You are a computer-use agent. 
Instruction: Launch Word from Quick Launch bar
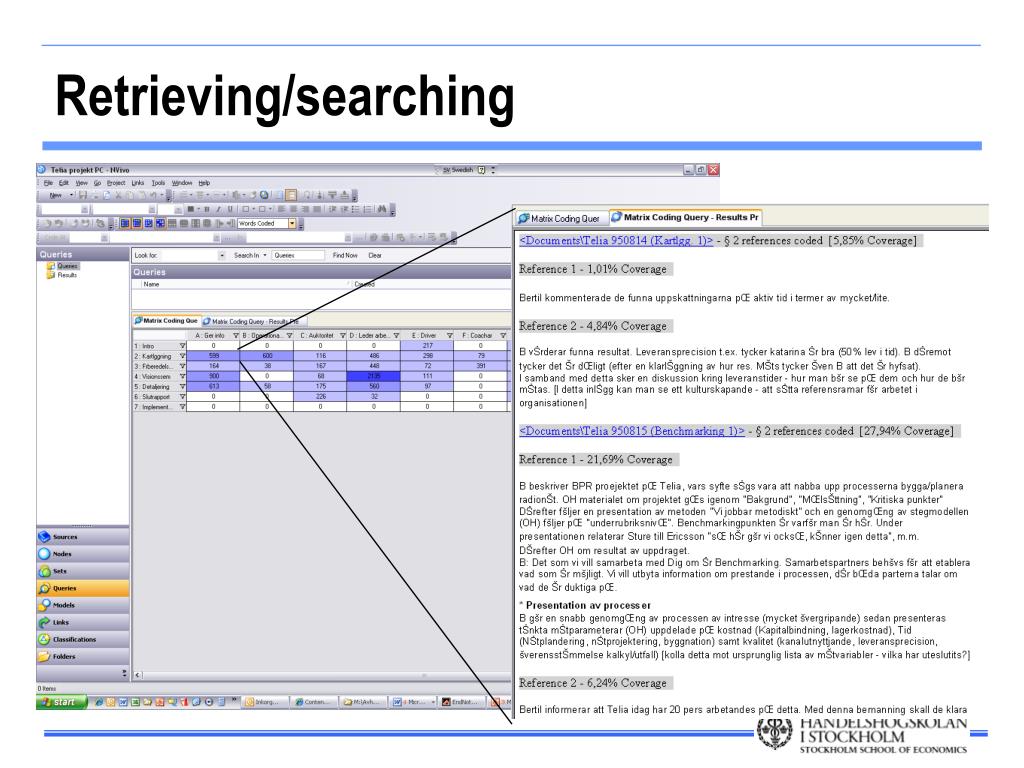(x=123, y=702)
